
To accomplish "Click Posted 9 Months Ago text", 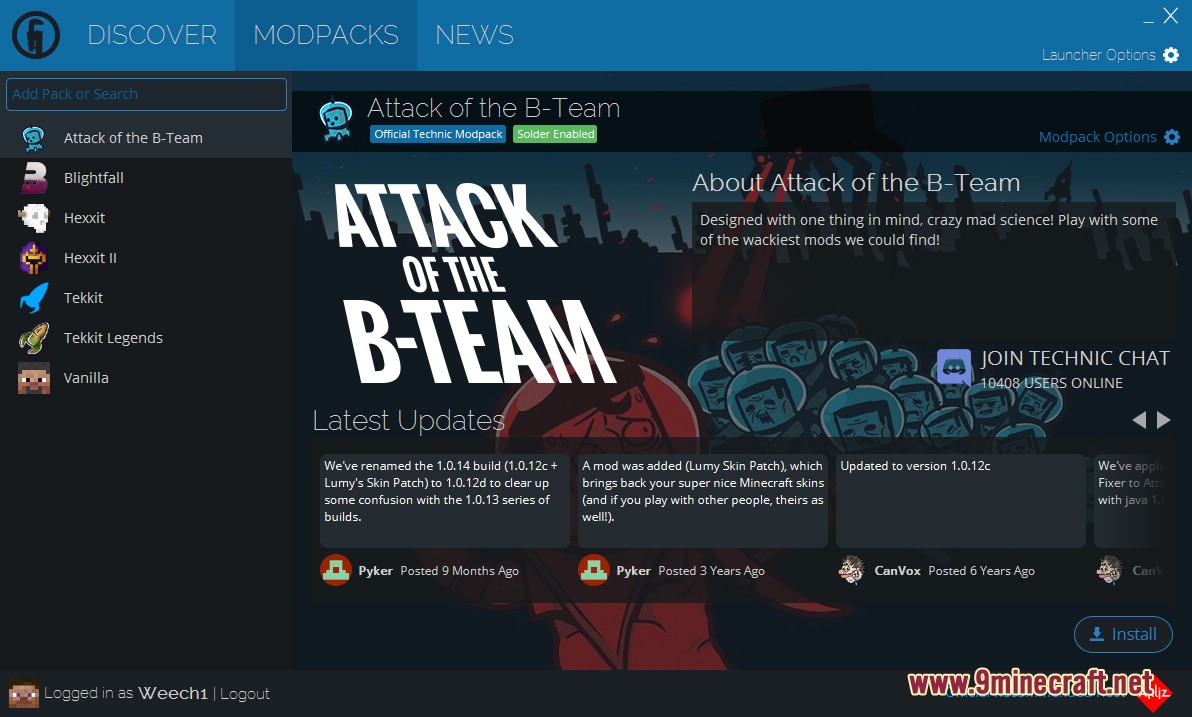I will [x=459, y=570].
